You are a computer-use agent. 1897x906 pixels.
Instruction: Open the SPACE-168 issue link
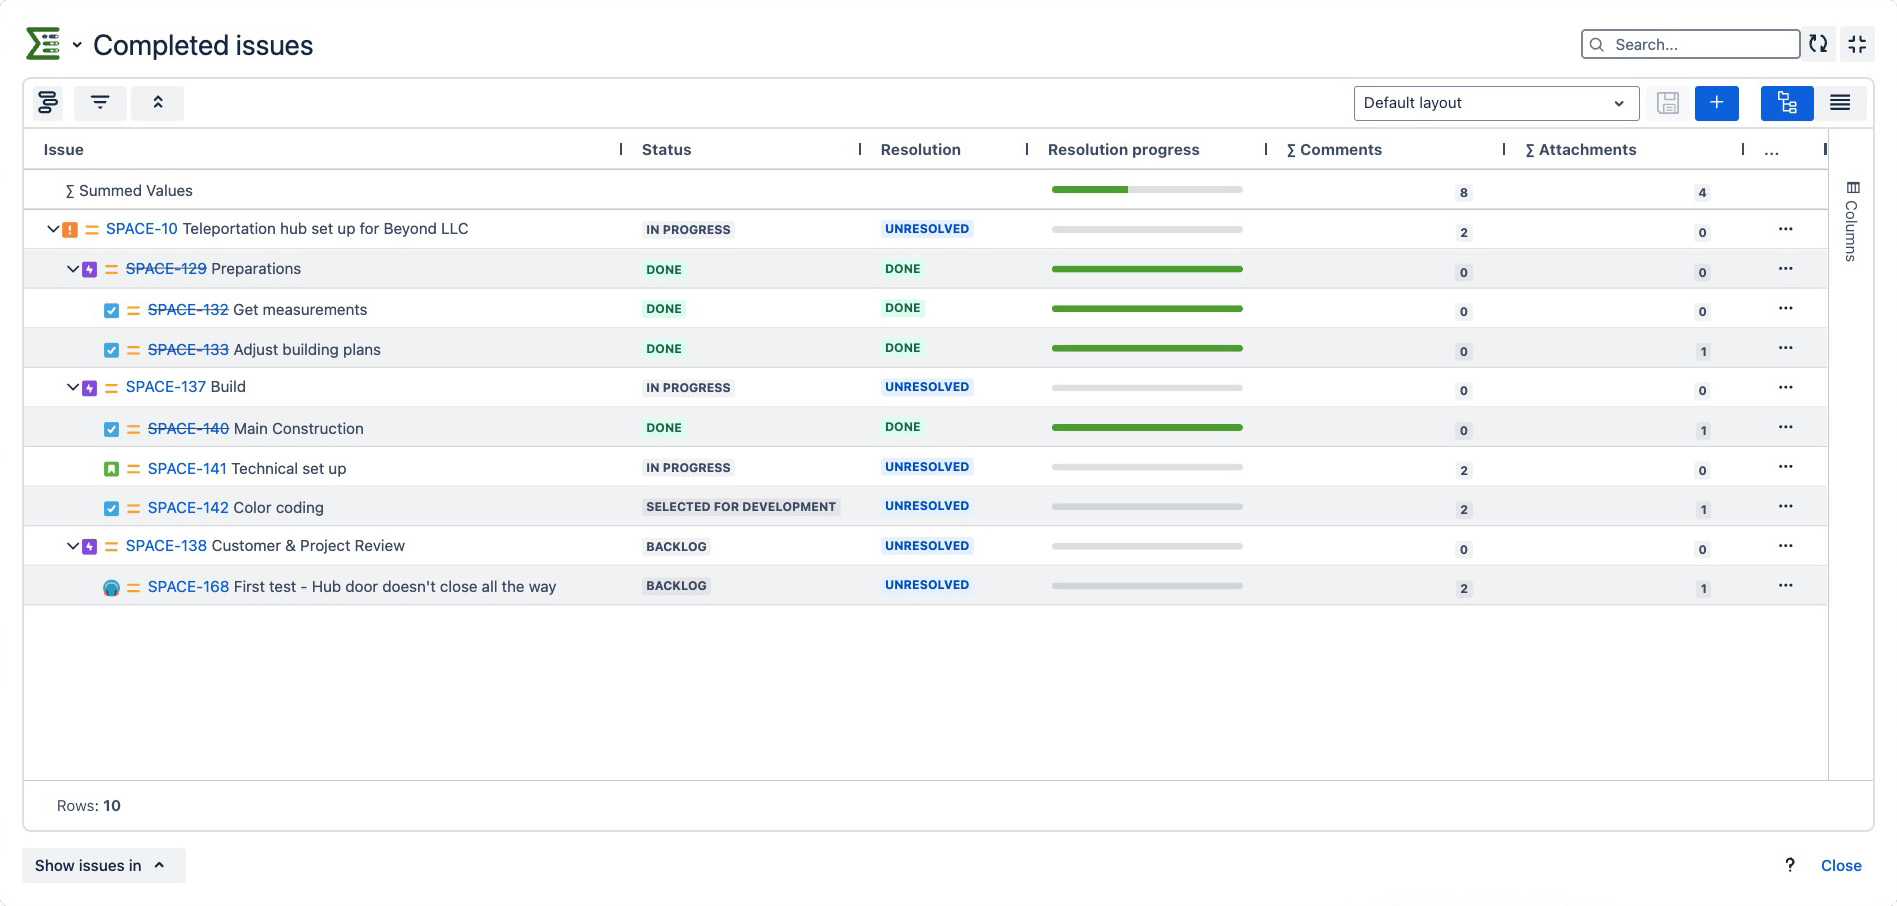188,587
